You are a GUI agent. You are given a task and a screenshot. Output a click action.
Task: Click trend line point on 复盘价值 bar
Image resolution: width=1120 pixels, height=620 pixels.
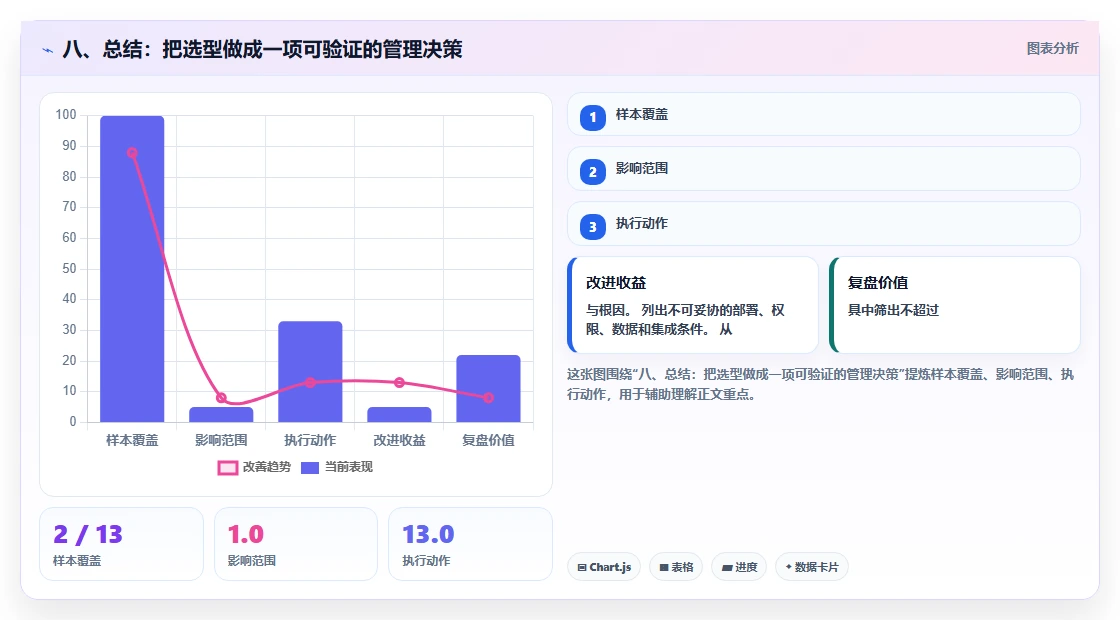(x=488, y=398)
